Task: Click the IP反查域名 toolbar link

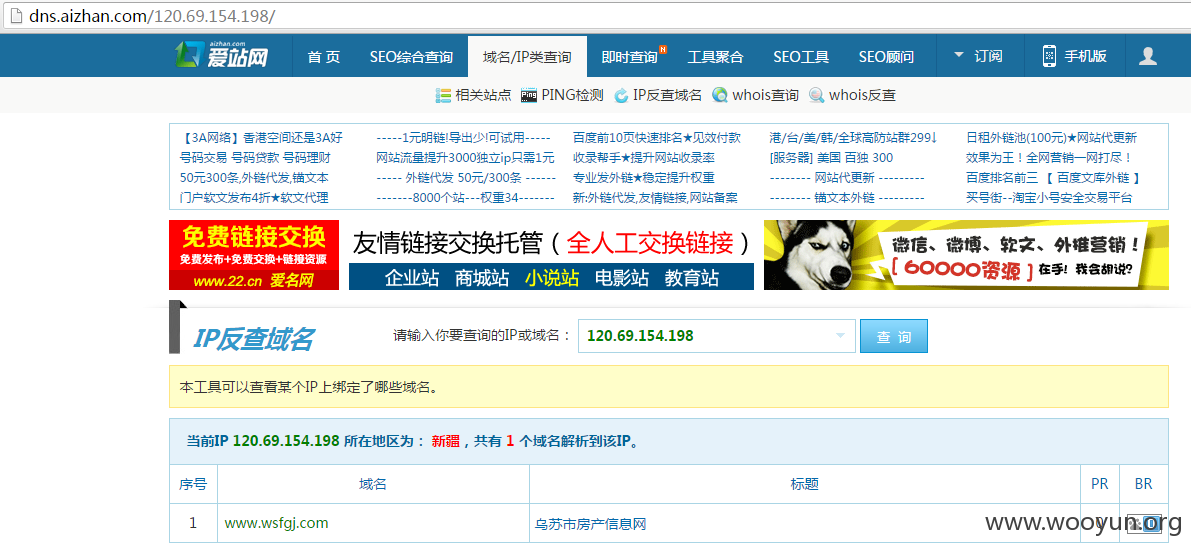Action: [667, 95]
